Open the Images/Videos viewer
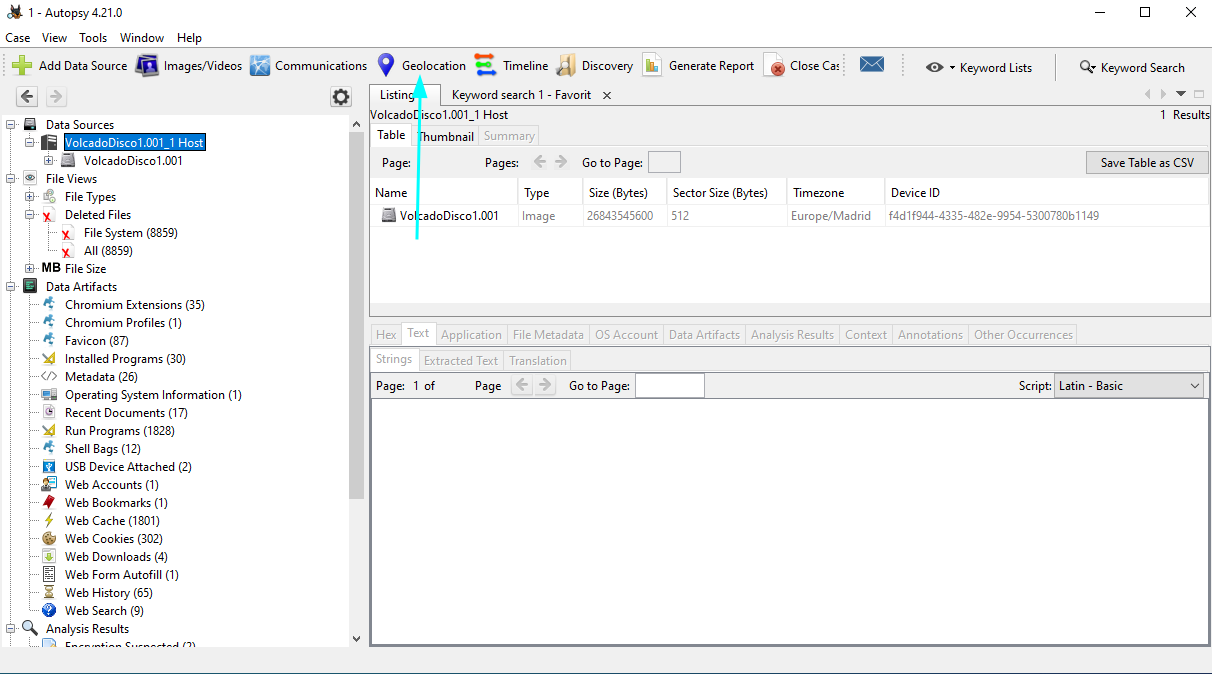The width and height of the screenshot is (1212, 674). point(190,66)
